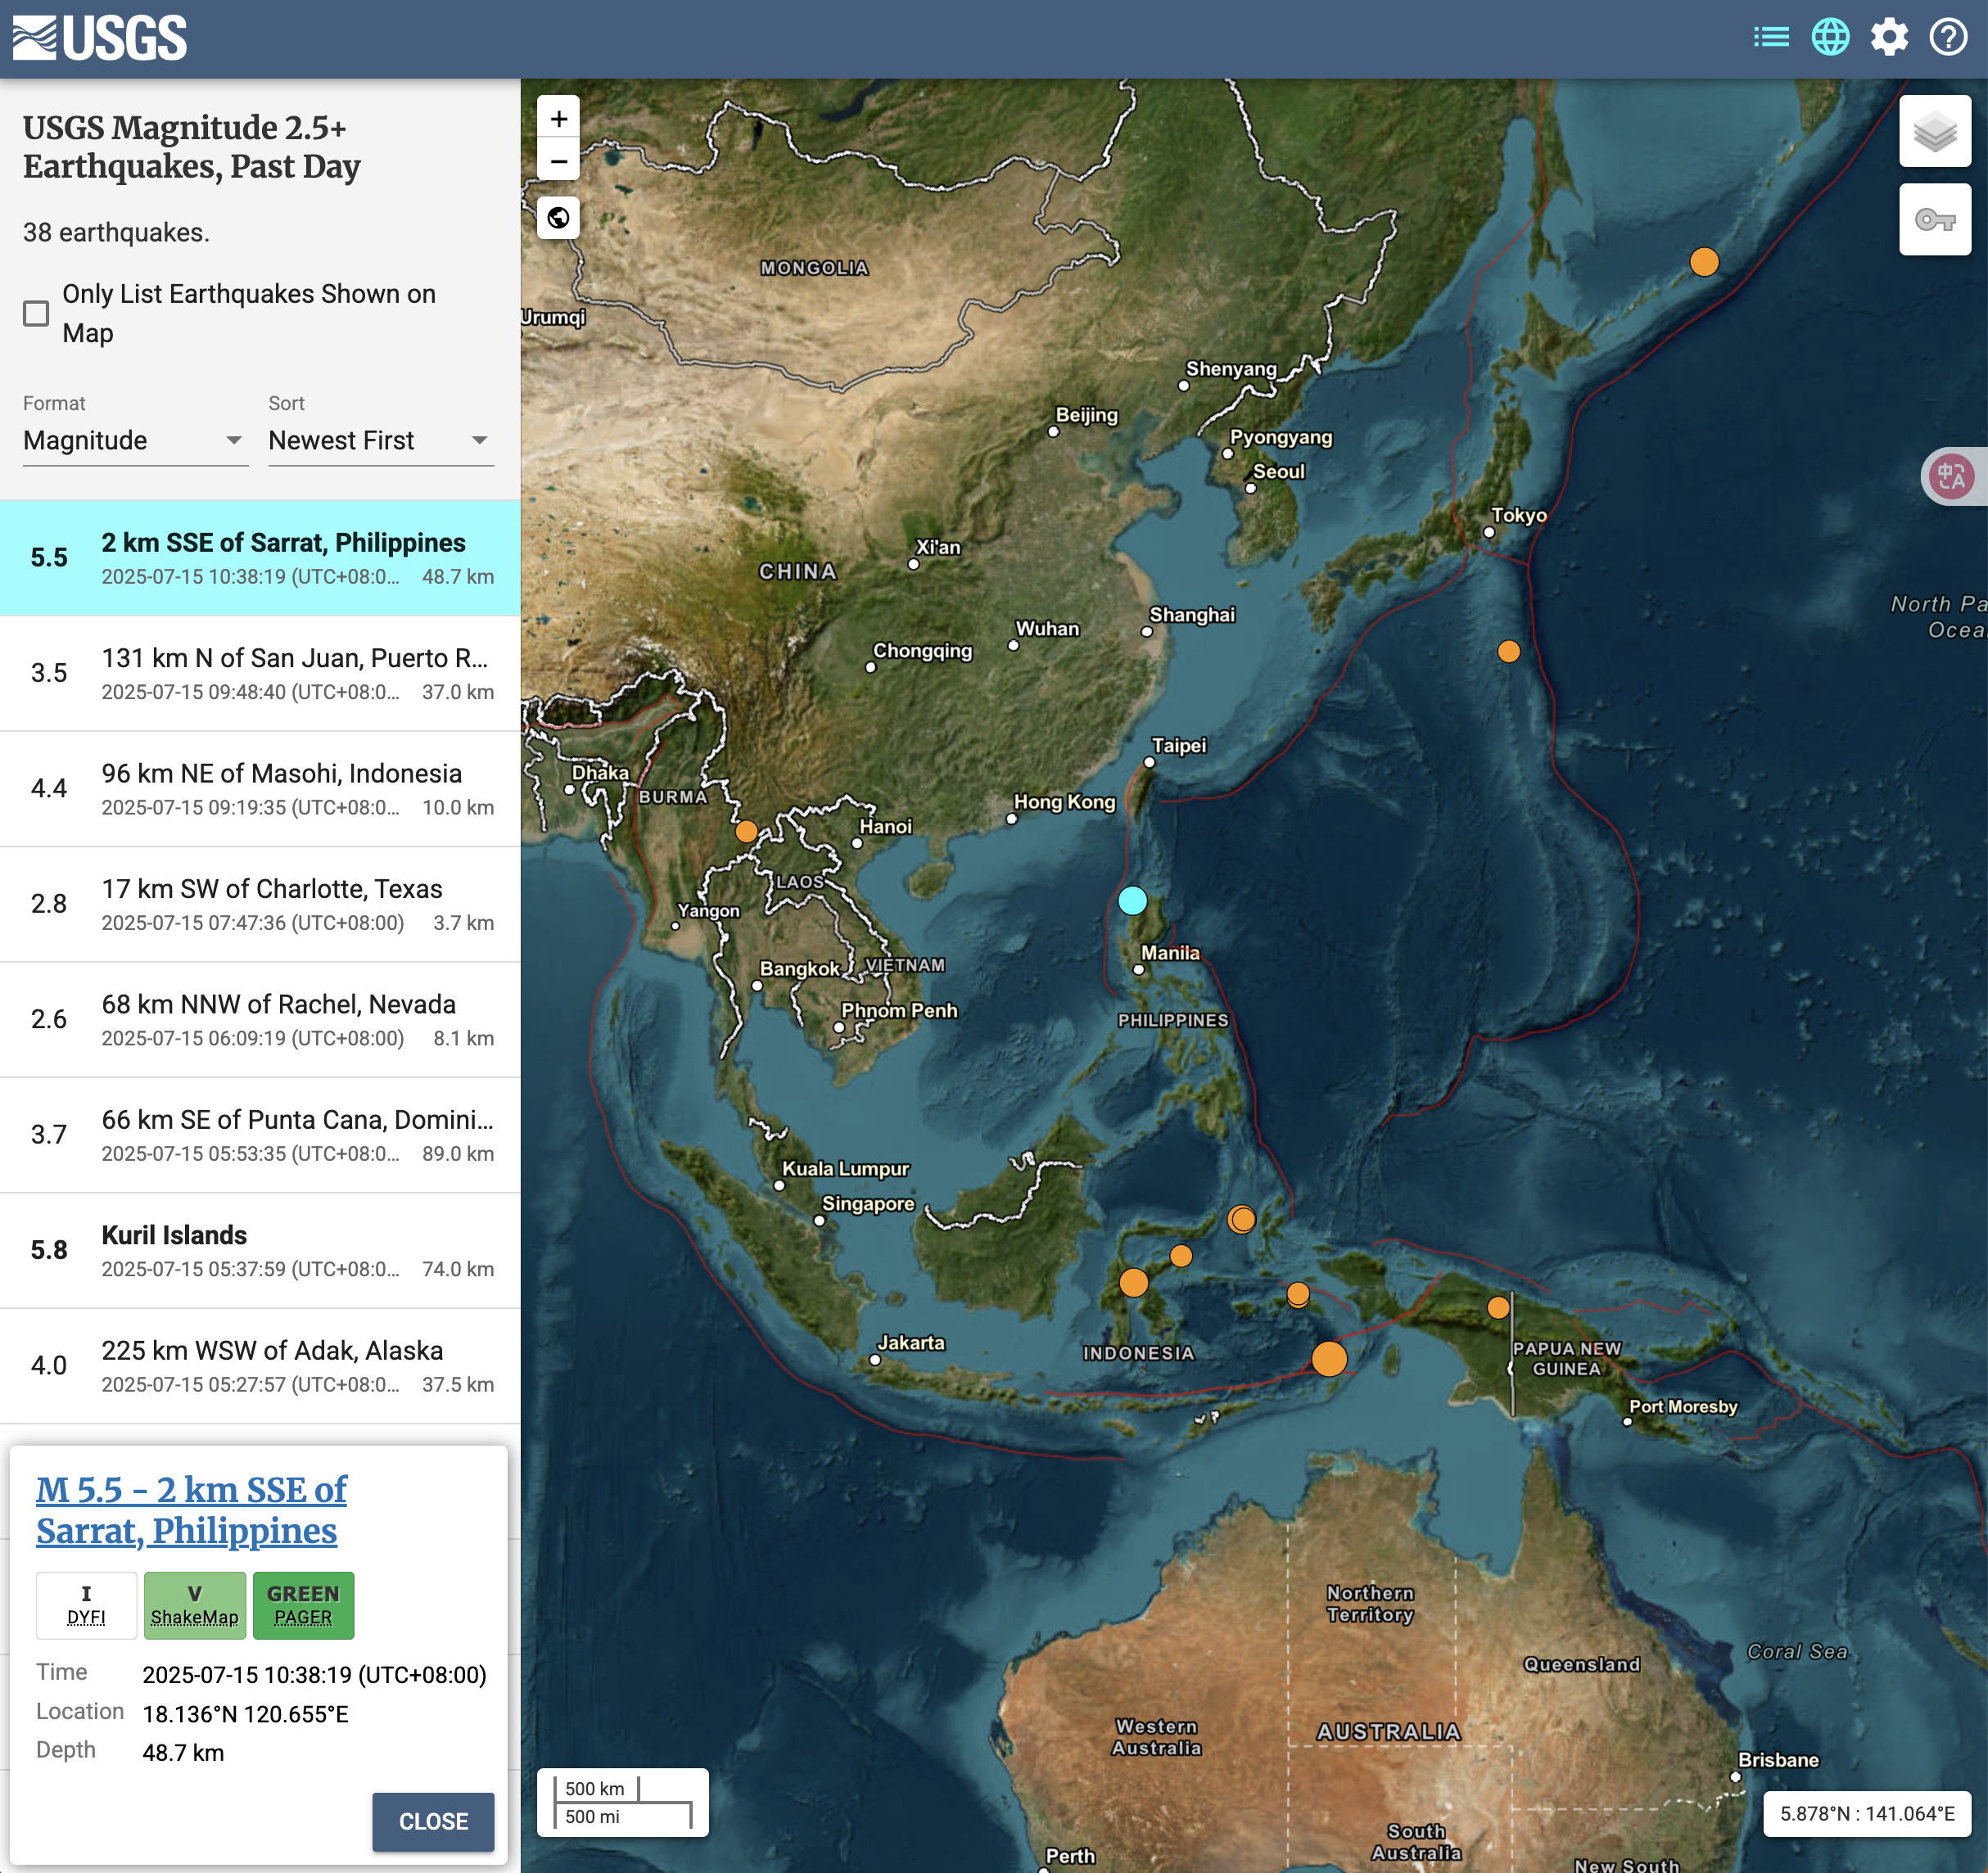Check Only List Earthquakes Shown on Map

(x=36, y=313)
